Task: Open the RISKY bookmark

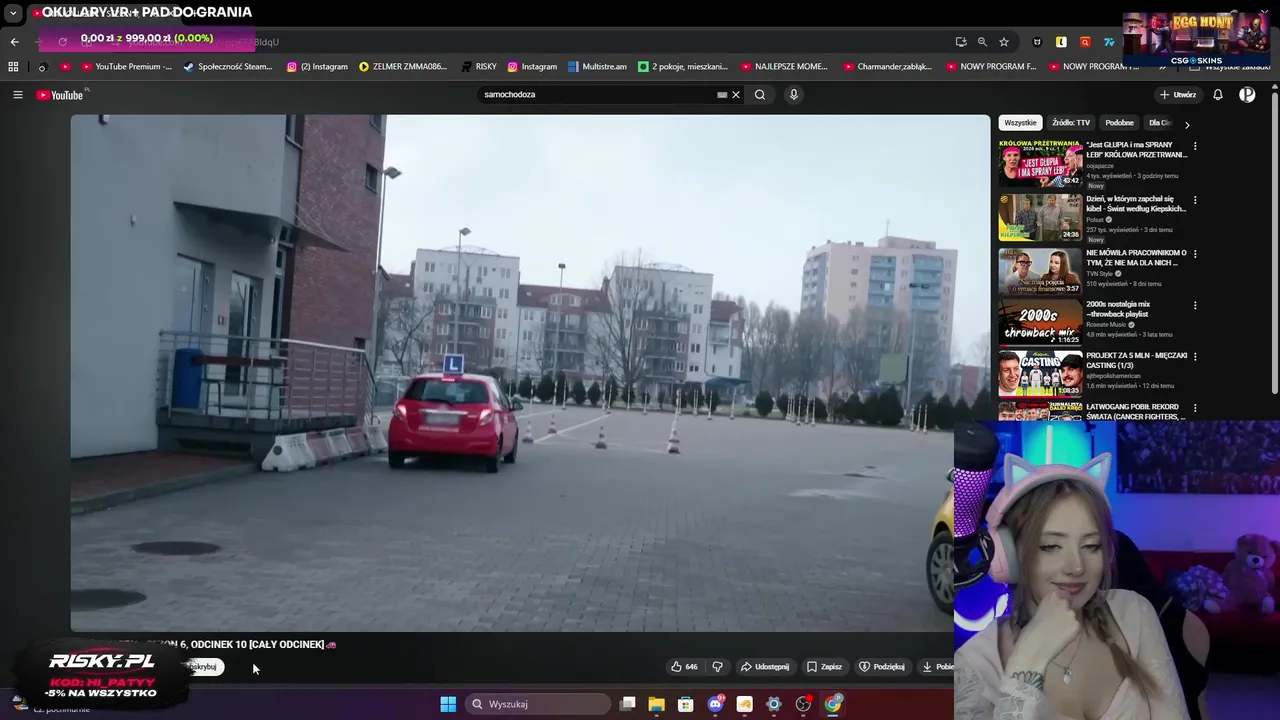Action: [479, 67]
